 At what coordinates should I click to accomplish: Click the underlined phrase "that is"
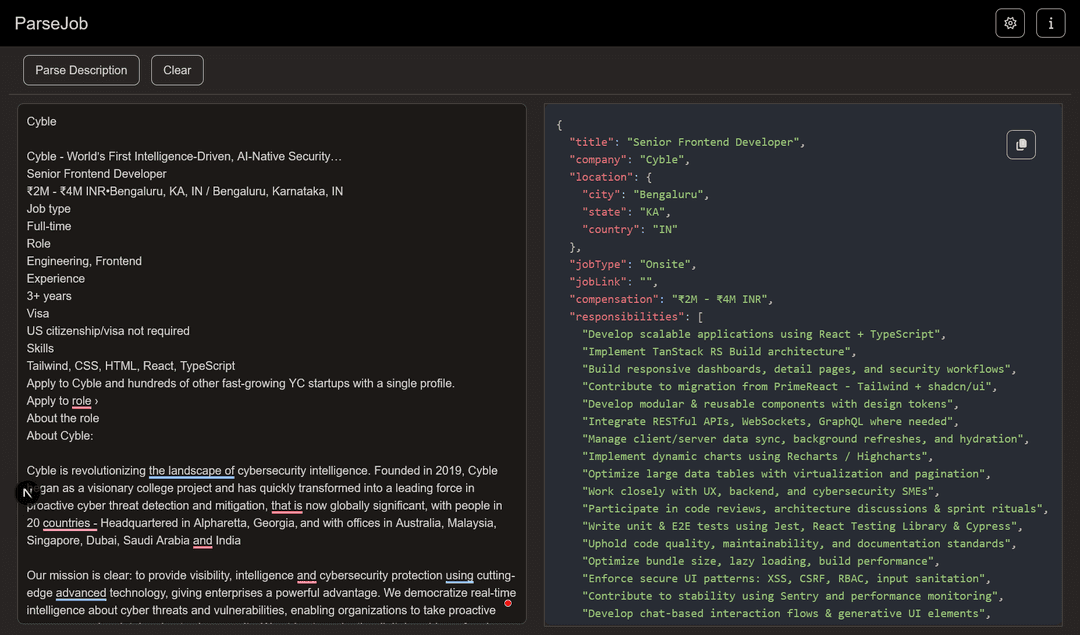[287, 506]
